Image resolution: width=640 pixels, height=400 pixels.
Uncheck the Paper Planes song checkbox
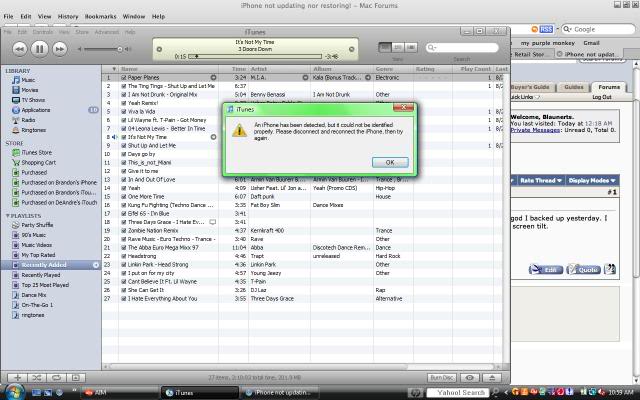pos(123,78)
